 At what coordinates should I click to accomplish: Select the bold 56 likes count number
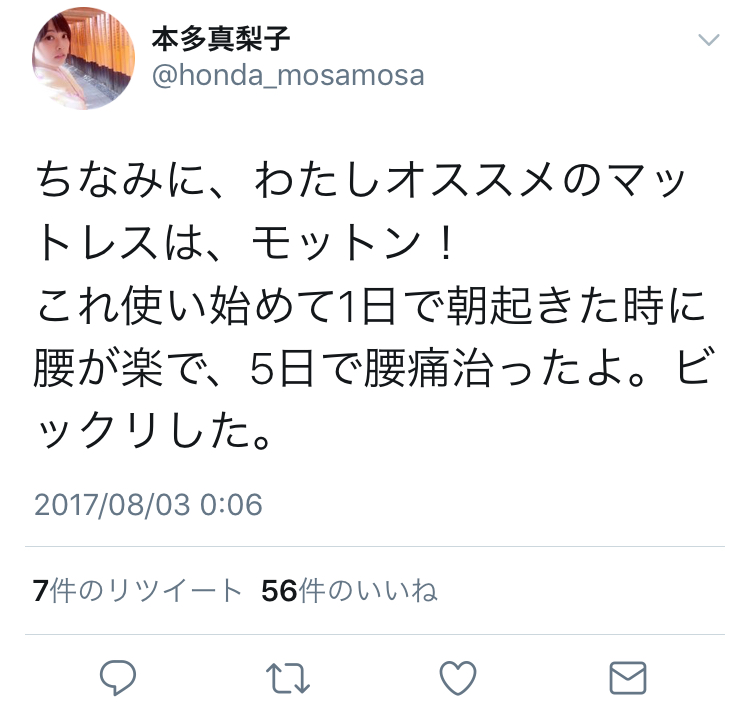pyautogui.click(x=279, y=591)
